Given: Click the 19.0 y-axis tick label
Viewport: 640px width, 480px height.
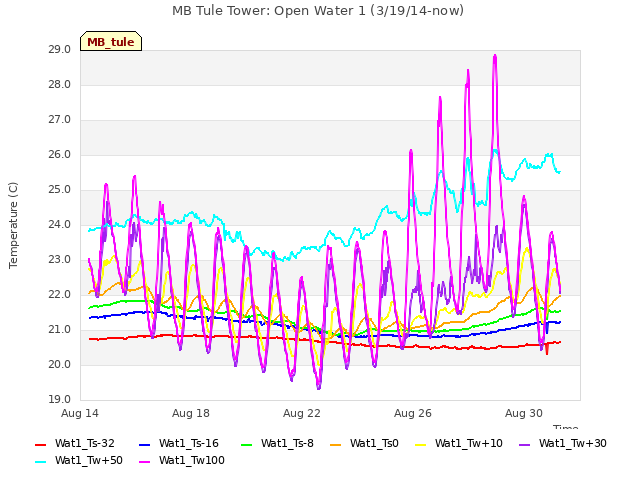Looking at the screenshot, I should [x=60, y=400].
